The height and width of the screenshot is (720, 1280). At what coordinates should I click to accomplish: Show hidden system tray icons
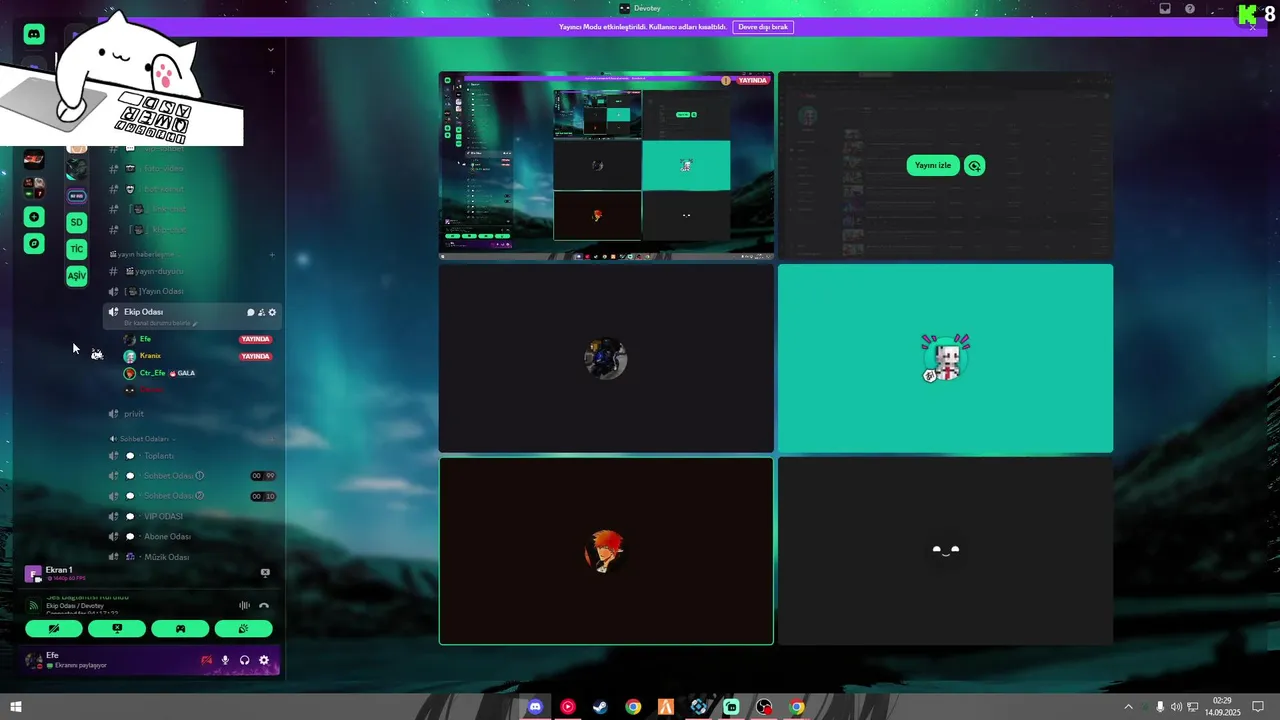click(1129, 707)
